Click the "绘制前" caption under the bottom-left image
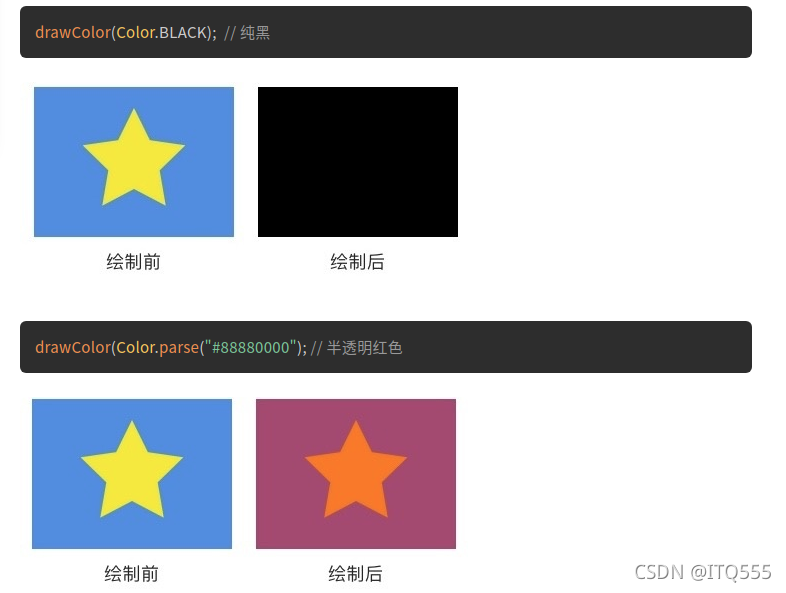Screen dimensions: 786x593 [131, 573]
